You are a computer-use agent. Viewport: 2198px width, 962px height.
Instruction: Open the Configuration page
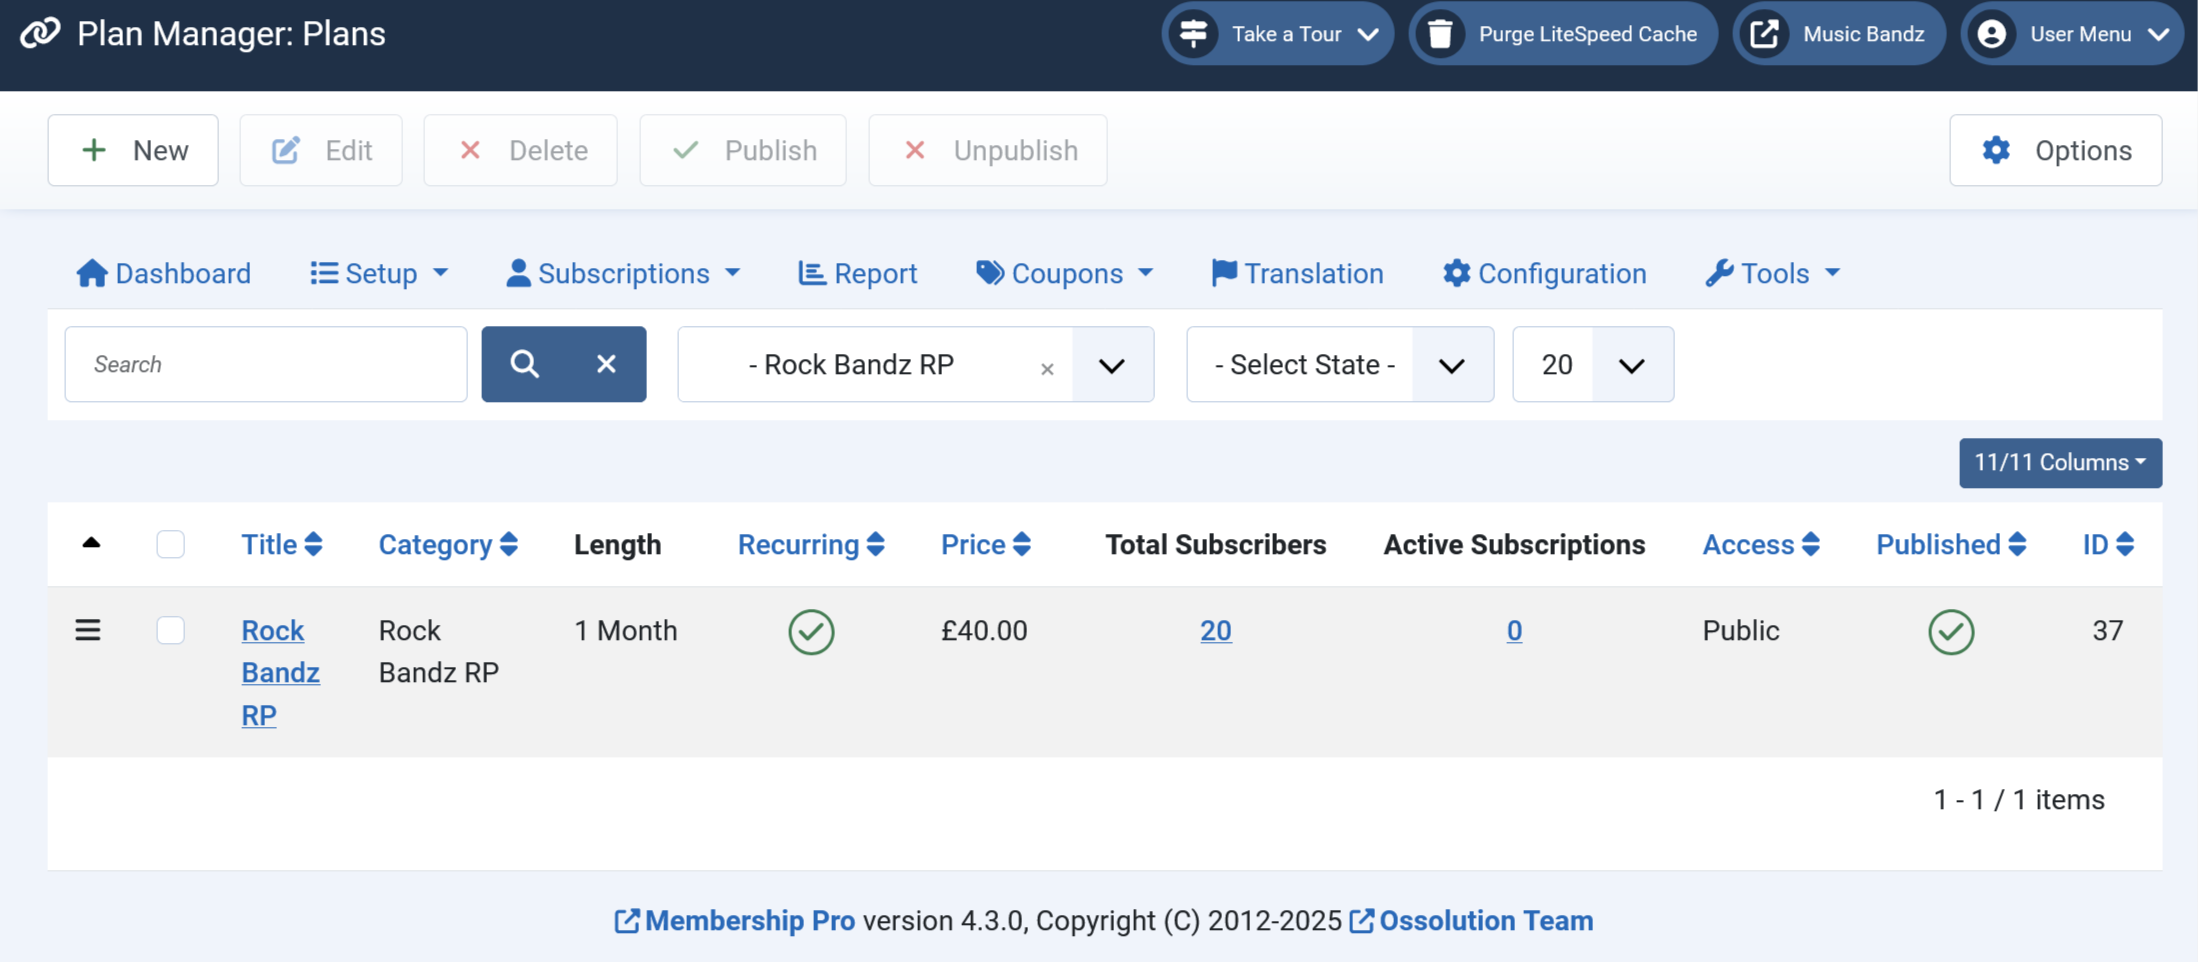(x=1545, y=273)
